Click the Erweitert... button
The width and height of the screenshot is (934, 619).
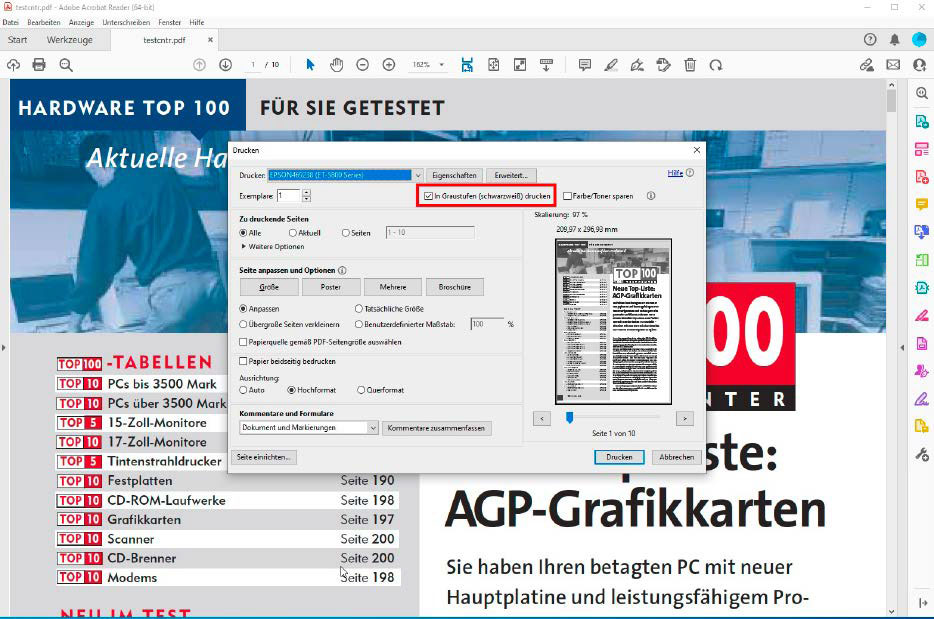pos(511,175)
